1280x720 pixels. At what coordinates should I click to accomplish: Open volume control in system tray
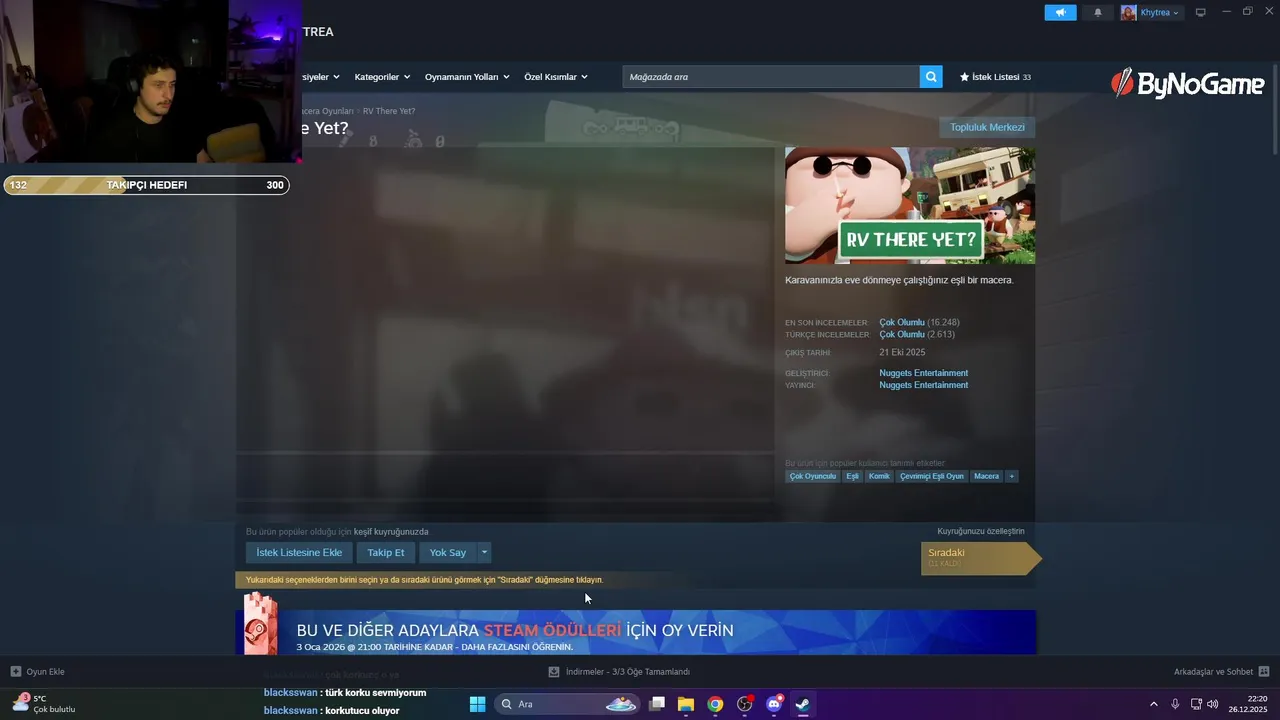pyautogui.click(x=1213, y=704)
